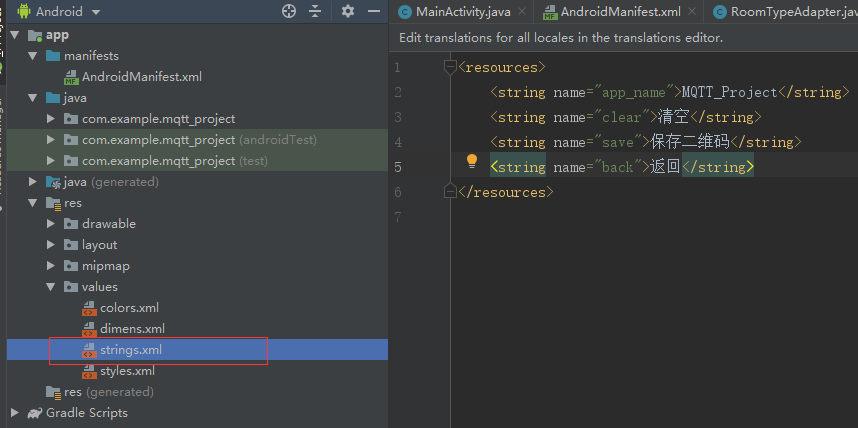Click the text MQTT_Project in editor
The image size is (858, 428).
pos(729,92)
